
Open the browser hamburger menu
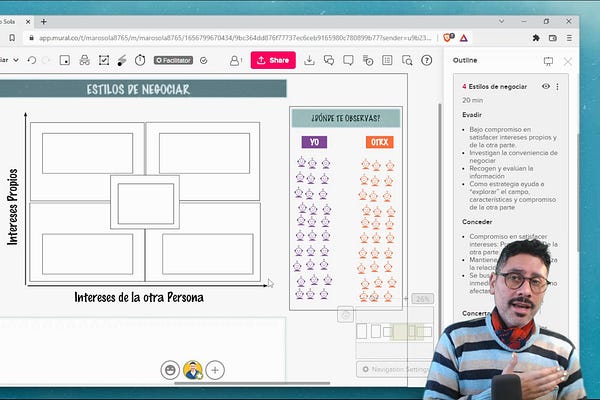pos(569,38)
